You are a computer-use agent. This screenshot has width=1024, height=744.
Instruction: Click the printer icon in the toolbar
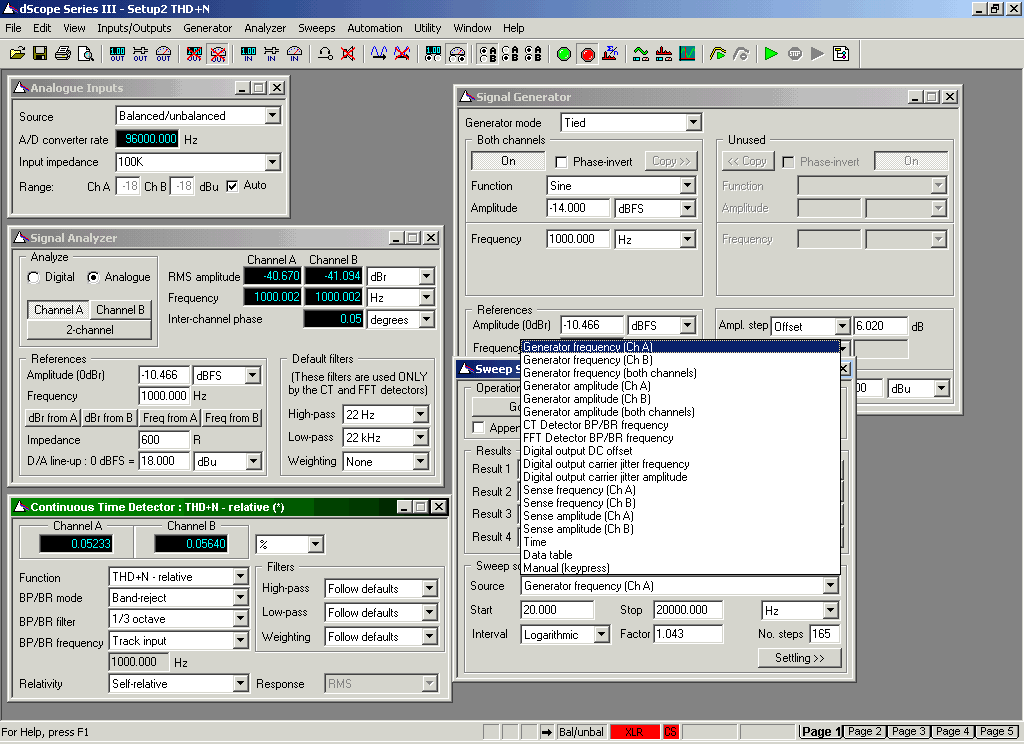coord(63,54)
